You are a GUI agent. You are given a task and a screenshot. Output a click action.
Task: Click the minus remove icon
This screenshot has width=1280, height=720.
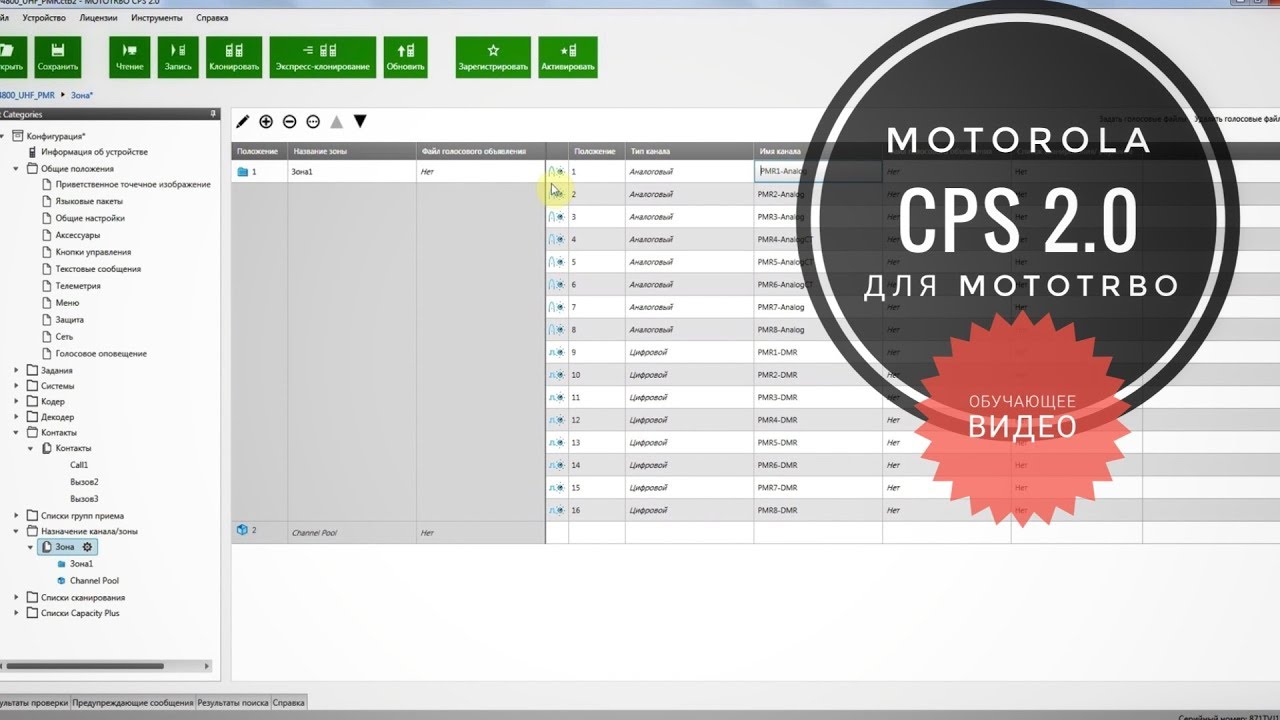click(x=289, y=121)
